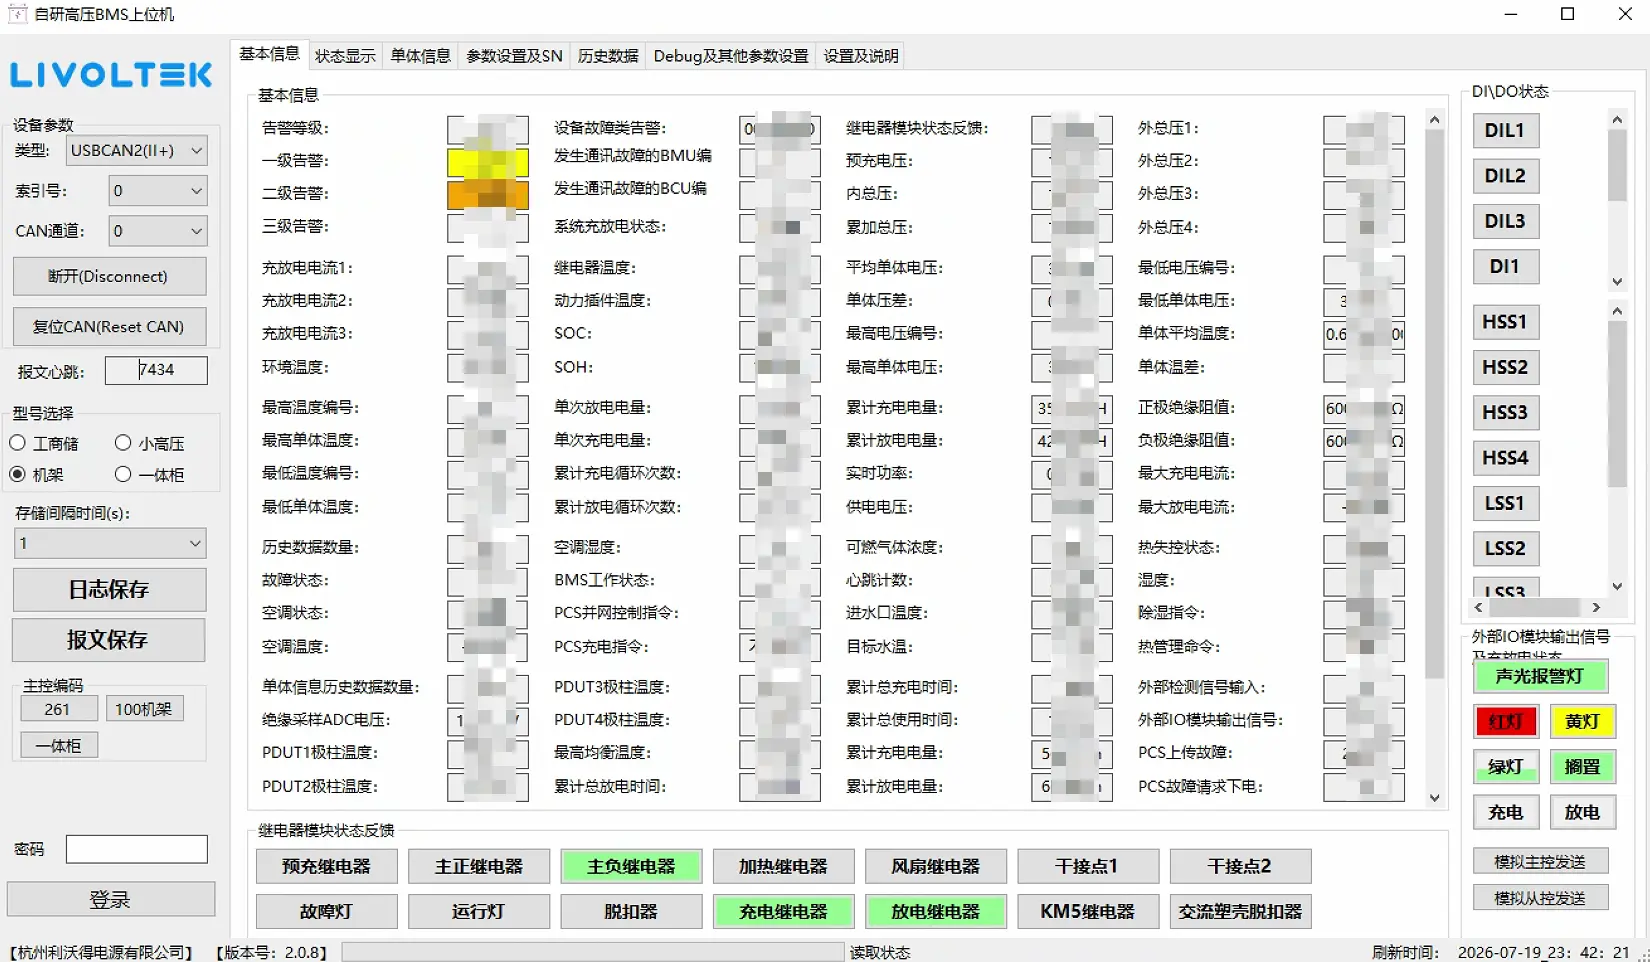Click the KM5继电器 indicator
The width and height of the screenshot is (1650, 962).
coord(1088,911)
